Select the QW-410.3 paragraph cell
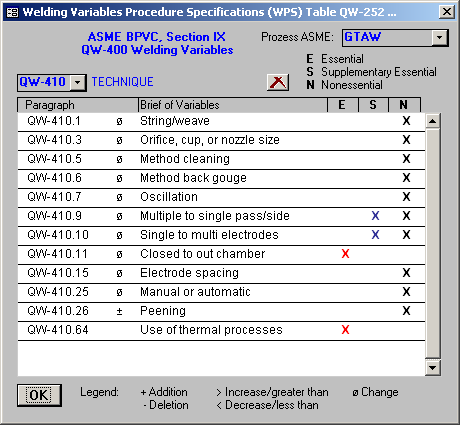460x425 pixels. click(x=54, y=140)
